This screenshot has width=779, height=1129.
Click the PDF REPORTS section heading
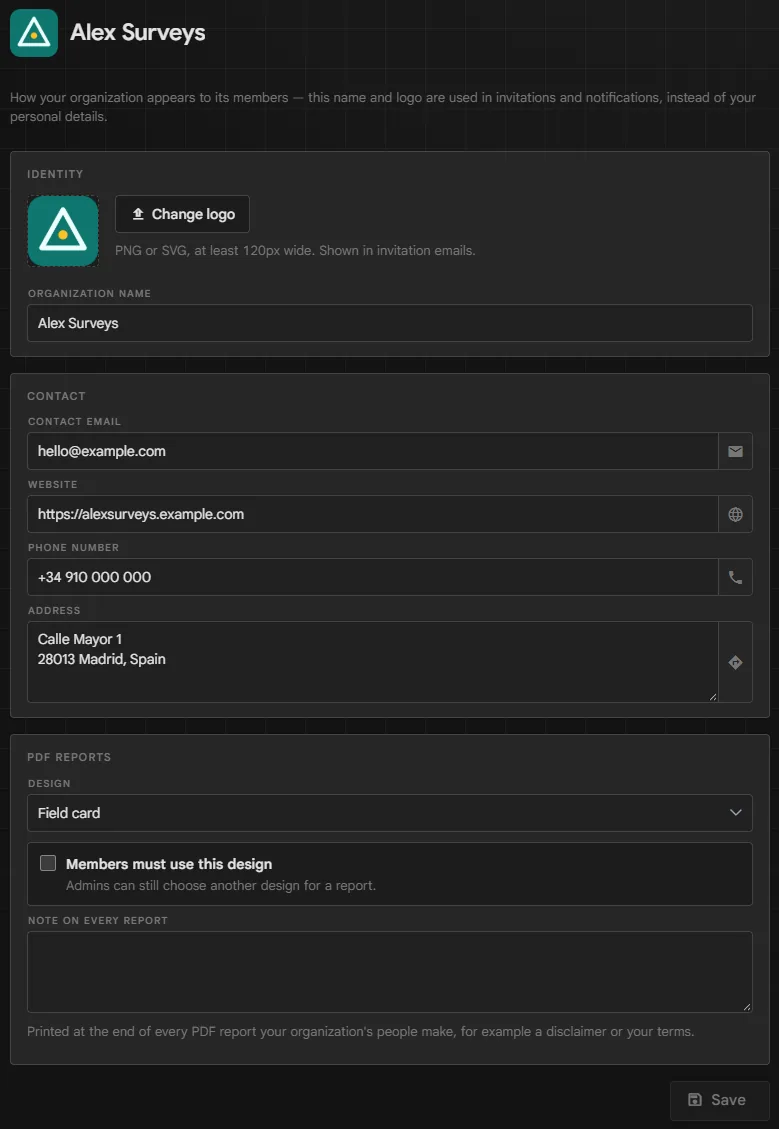69,757
